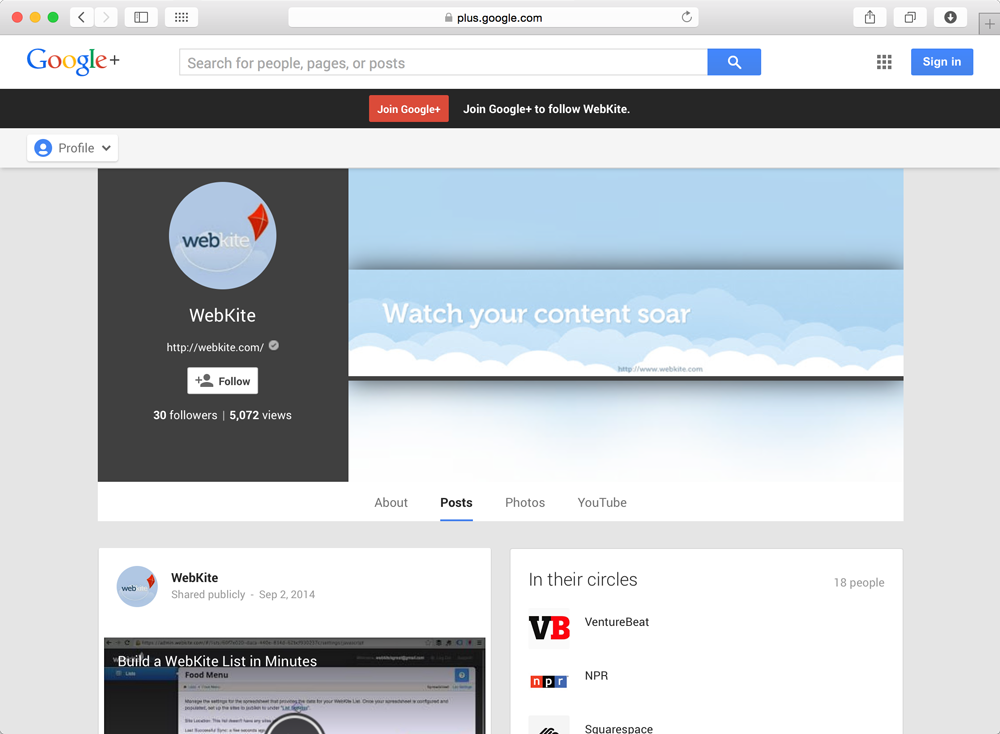
Task: Click the Google+ logo
Action: (x=73, y=62)
